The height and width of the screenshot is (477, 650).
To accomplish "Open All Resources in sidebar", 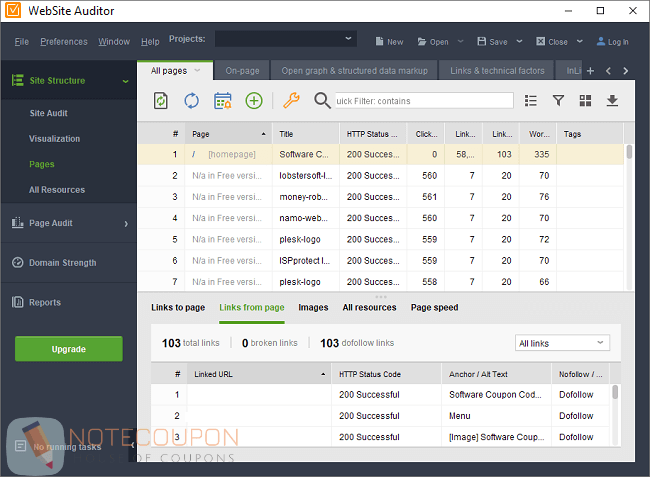I will point(57,190).
